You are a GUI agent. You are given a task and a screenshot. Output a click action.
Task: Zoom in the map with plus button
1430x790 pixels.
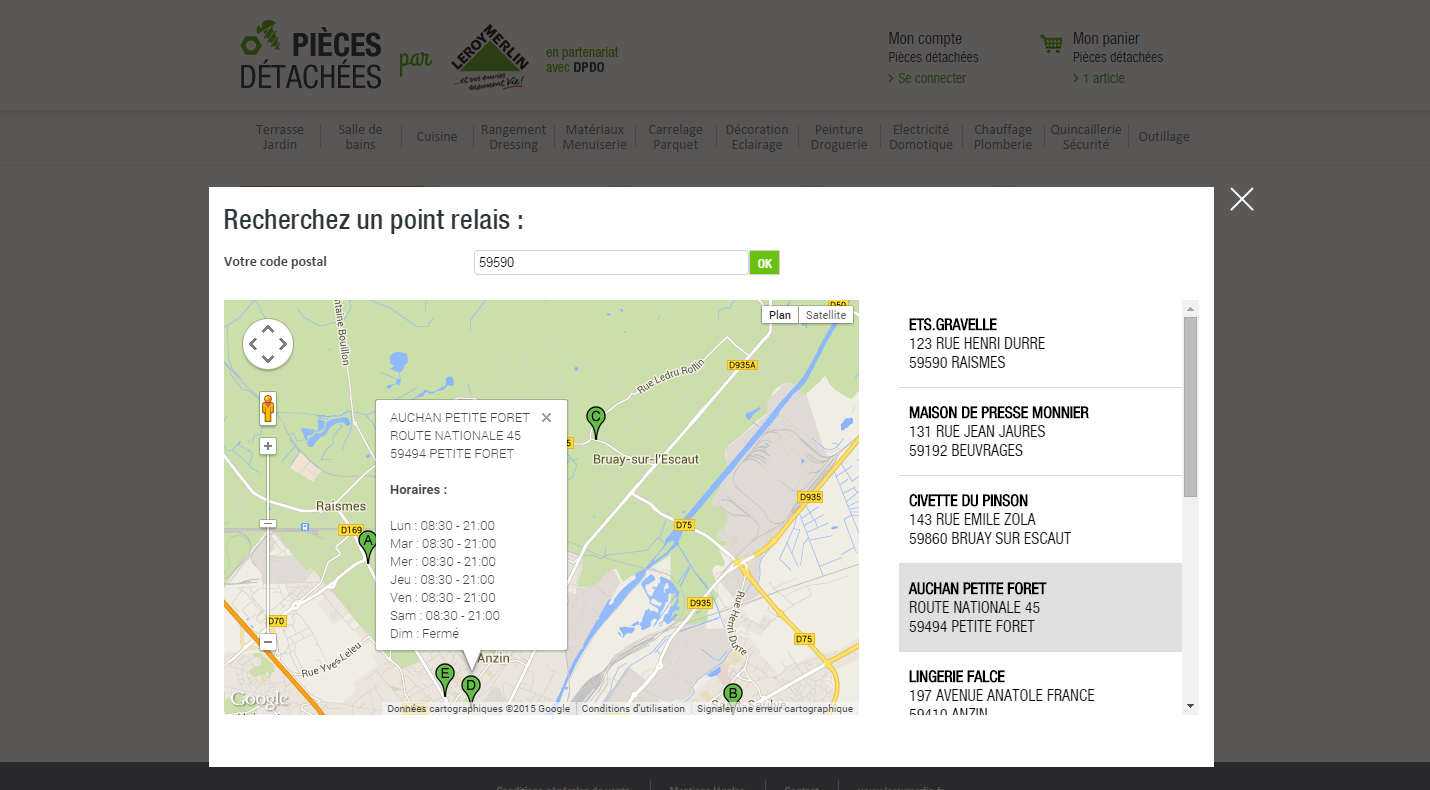pyautogui.click(x=268, y=446)
